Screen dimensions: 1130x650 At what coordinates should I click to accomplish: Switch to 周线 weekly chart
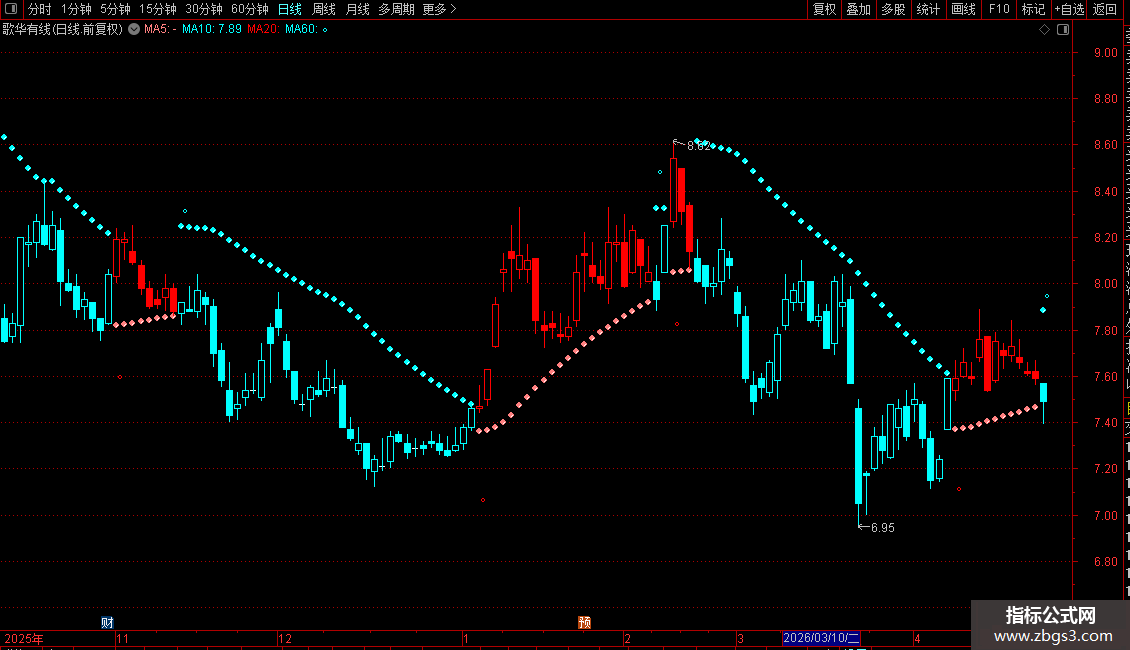point(324,9)
